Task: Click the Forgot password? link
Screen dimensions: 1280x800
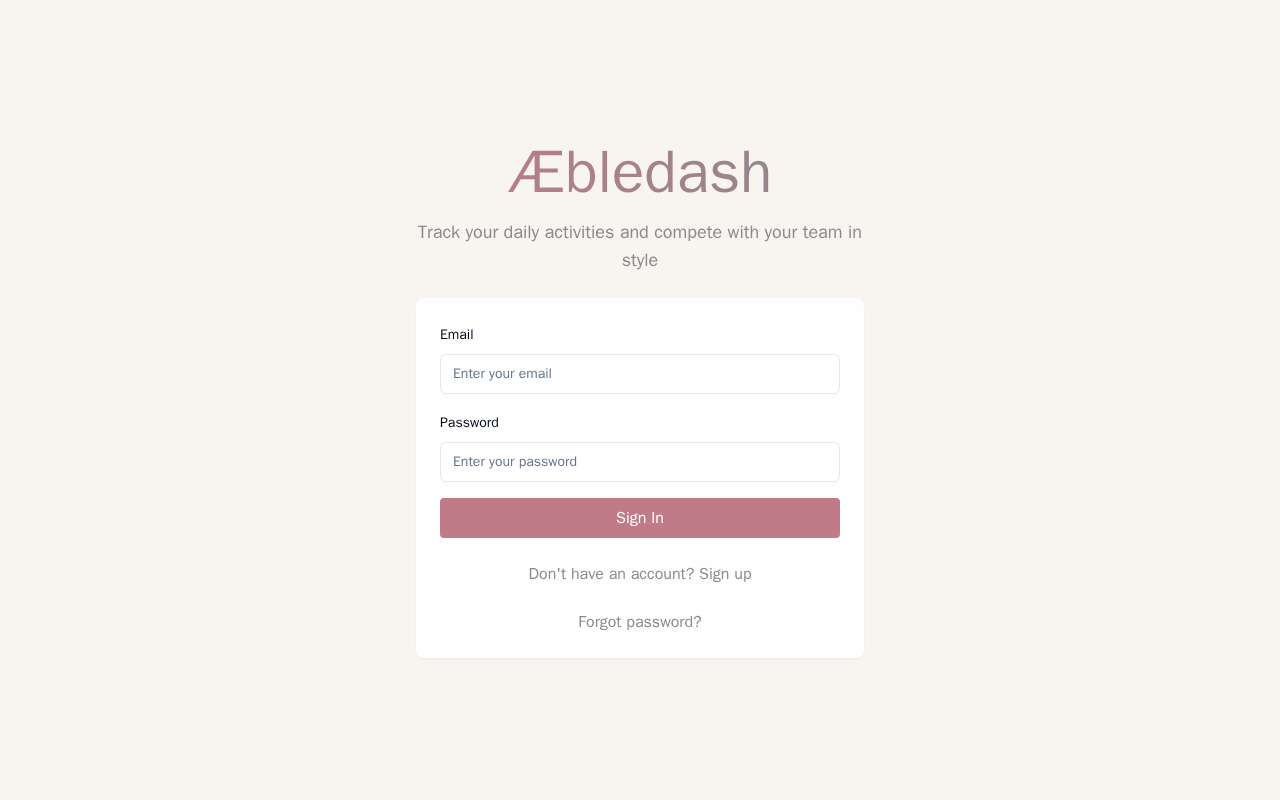Action: point(640,622)
